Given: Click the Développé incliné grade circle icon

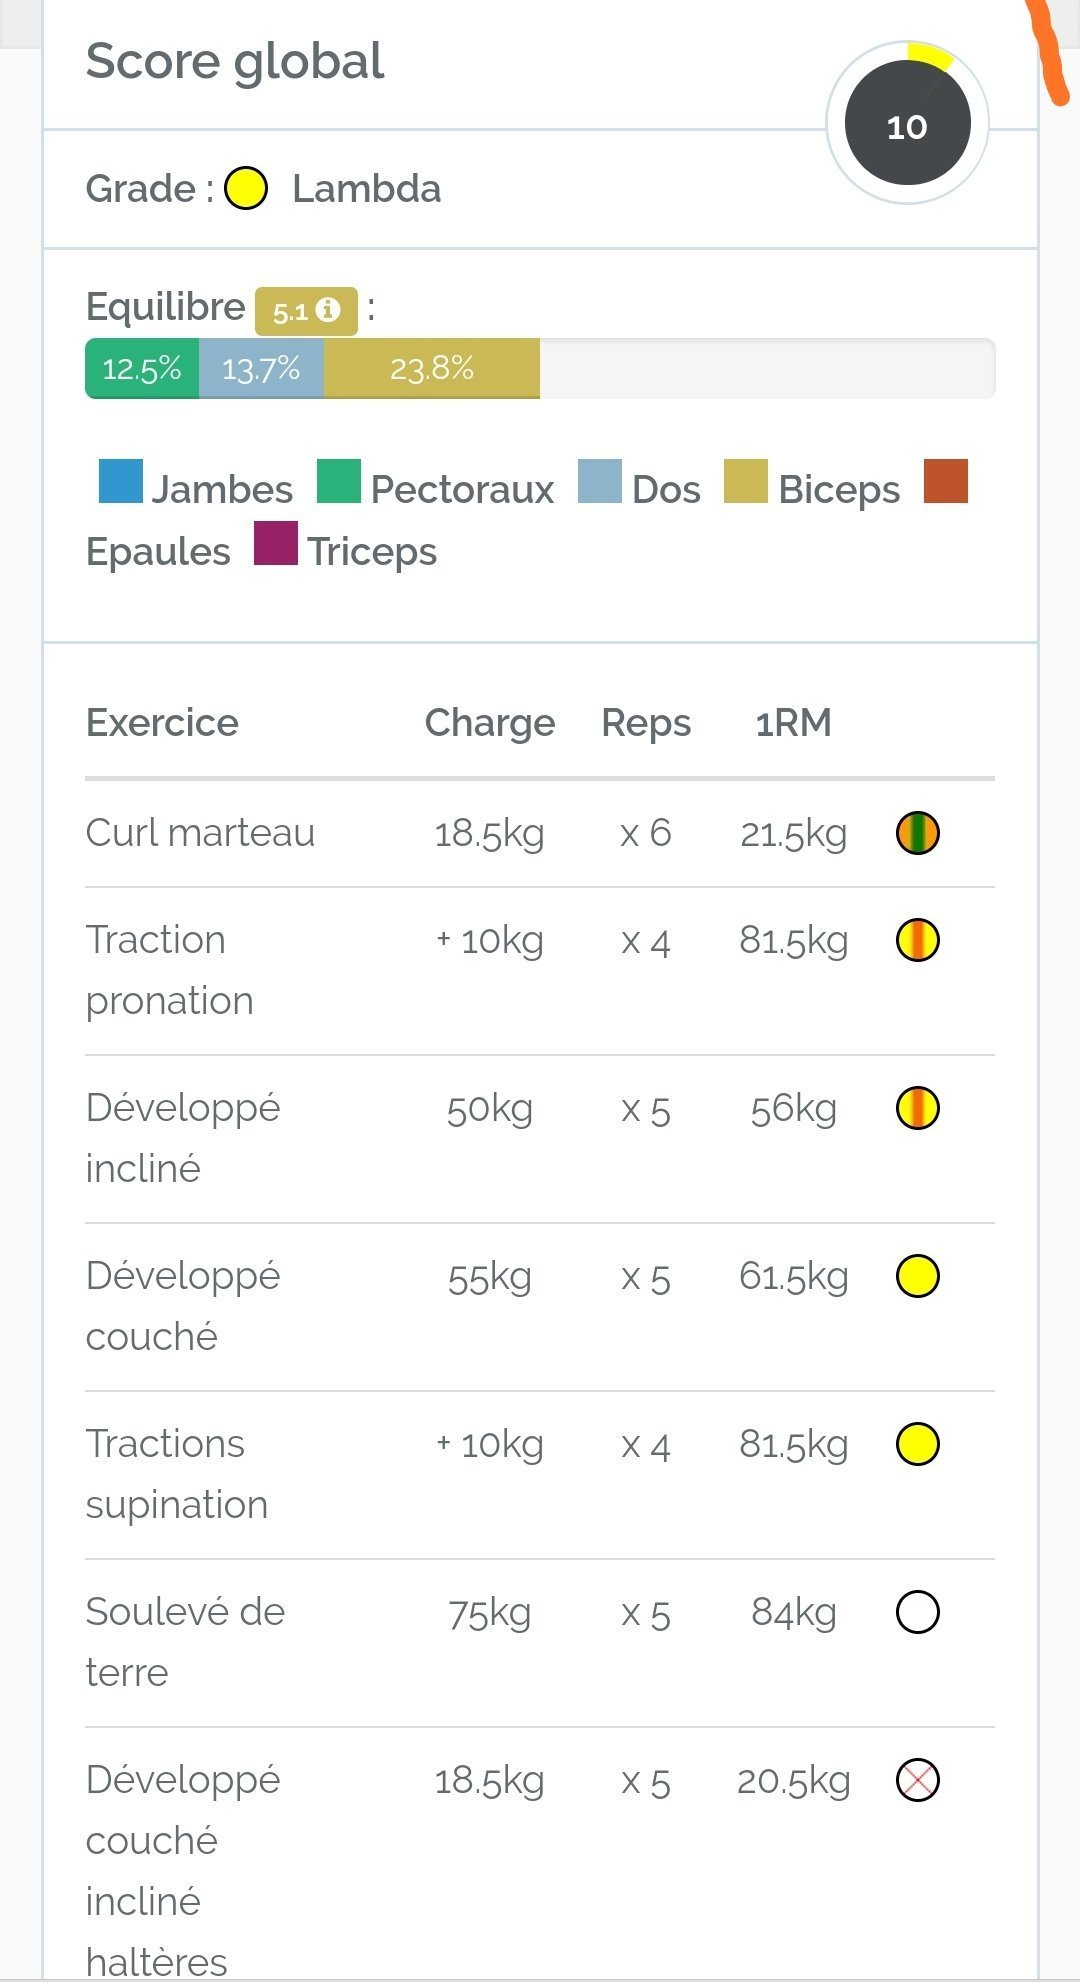Looking at the screenshot, I should (x=917, y=1109).
